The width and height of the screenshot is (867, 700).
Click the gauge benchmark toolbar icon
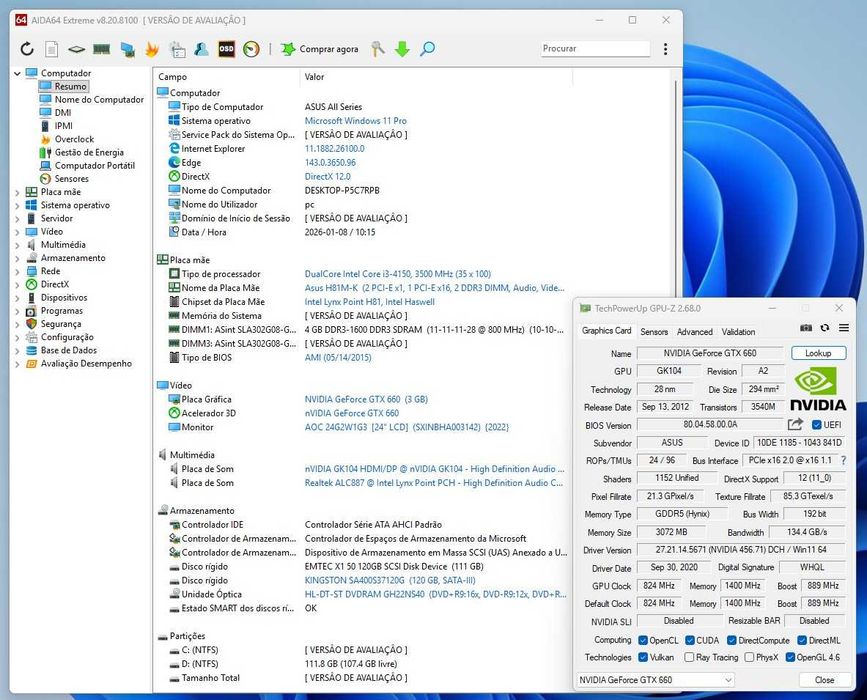tap(251, 49)
